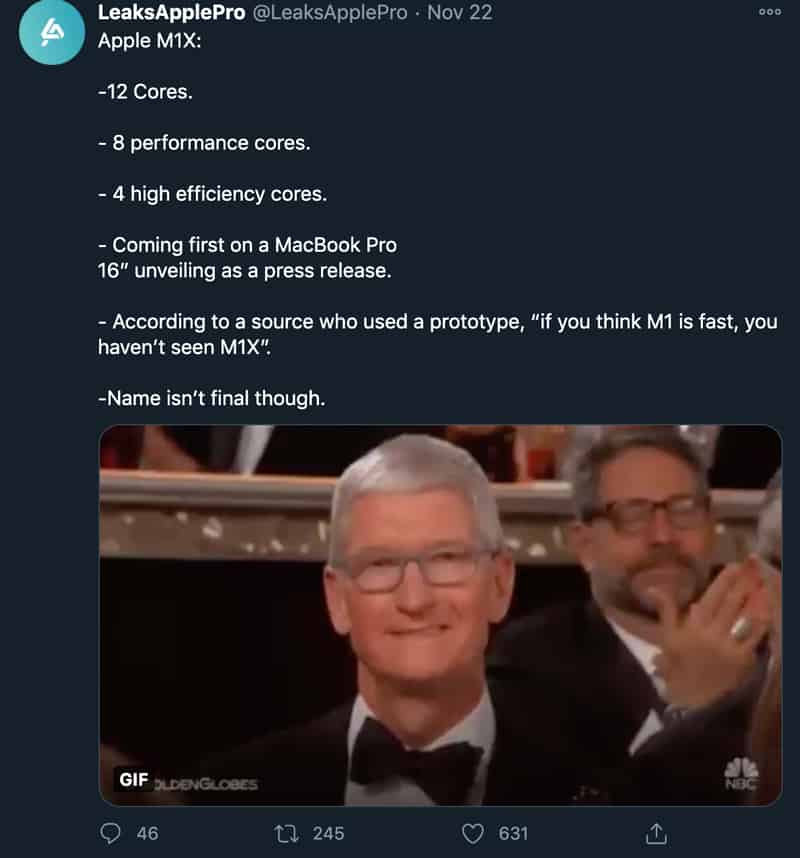Open the three-dot more options menu
The width and height of the screenshot is (800, 858).
770,11
